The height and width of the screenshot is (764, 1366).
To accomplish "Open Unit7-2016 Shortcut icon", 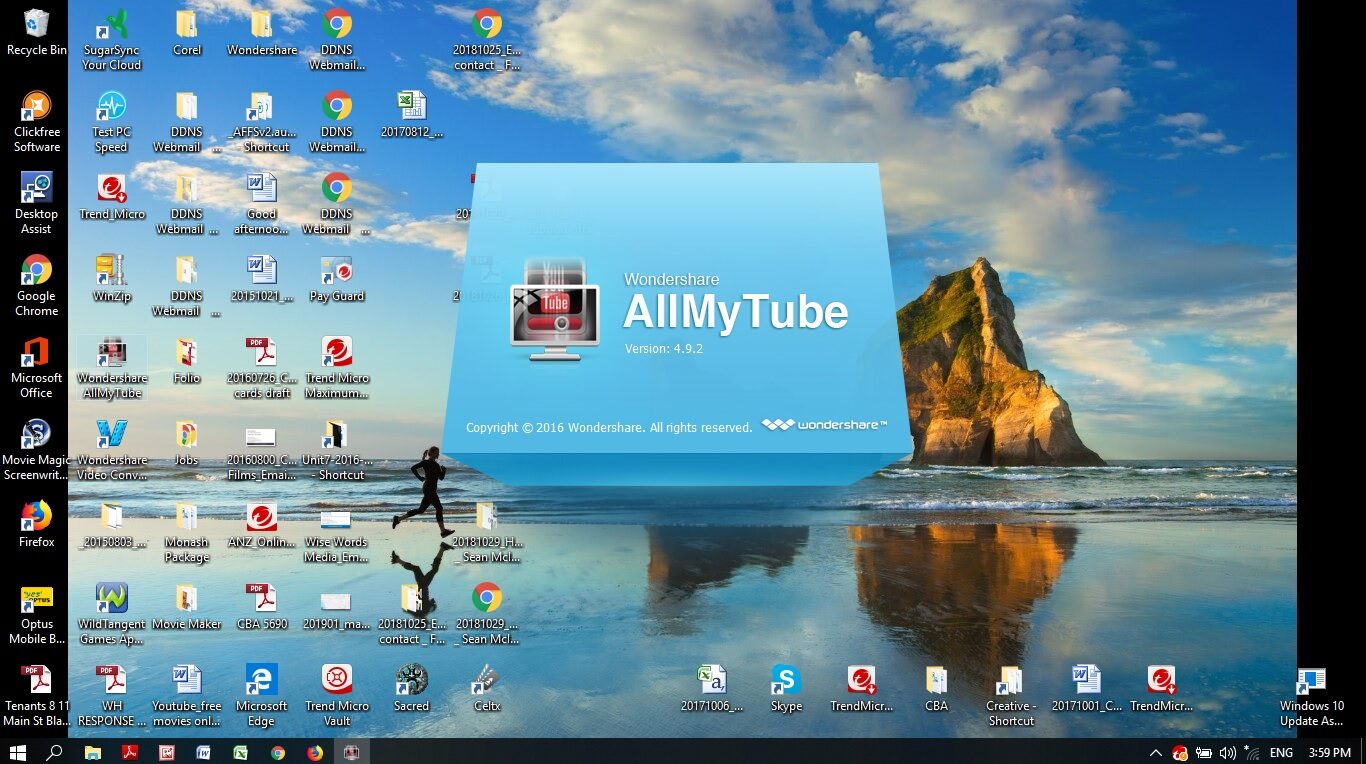I will tap(337, 450).
